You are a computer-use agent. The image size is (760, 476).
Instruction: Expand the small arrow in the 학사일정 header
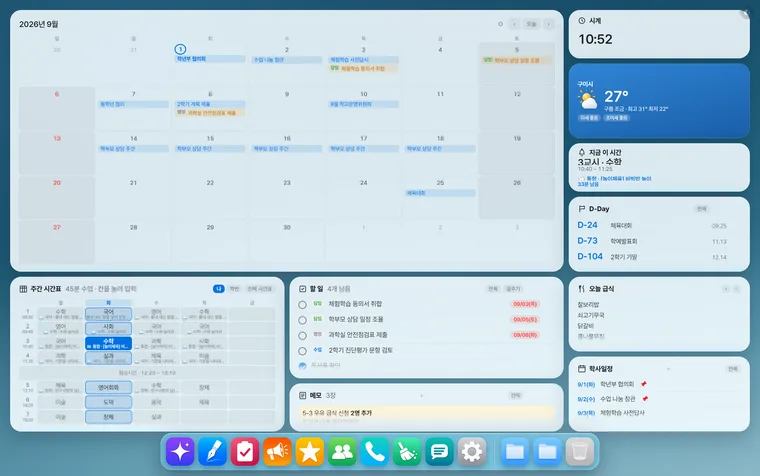pyautogui.click(x=668, y=369)
